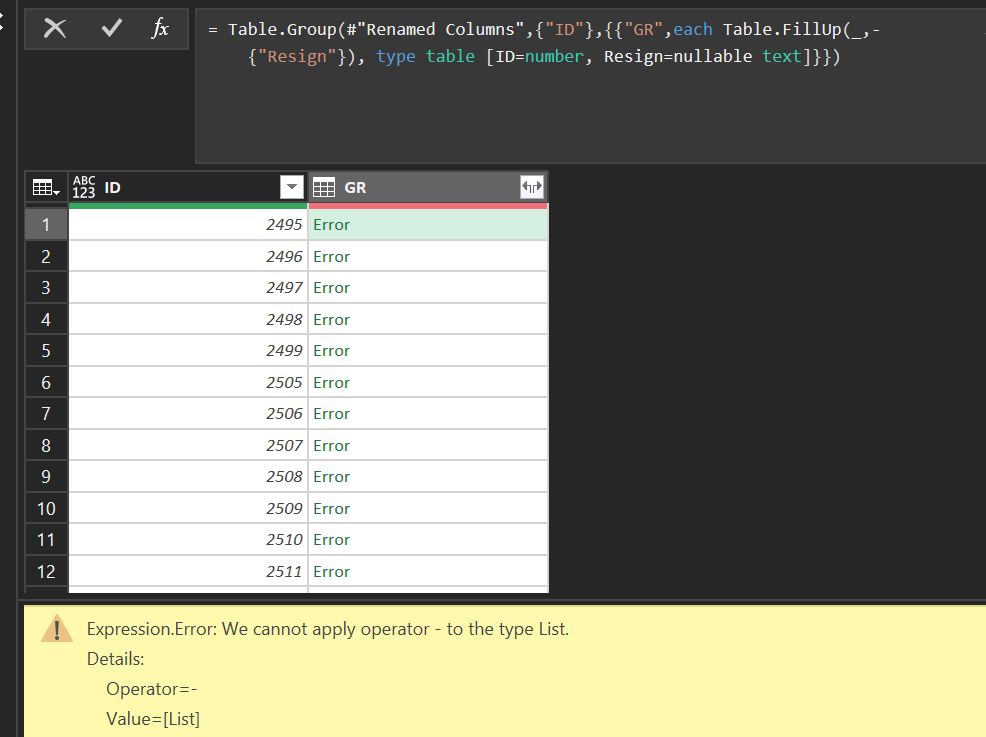The height and width of the screenshot is (737, 986).
Task: Click the ID cell 2511
Action: click(188, 571)
